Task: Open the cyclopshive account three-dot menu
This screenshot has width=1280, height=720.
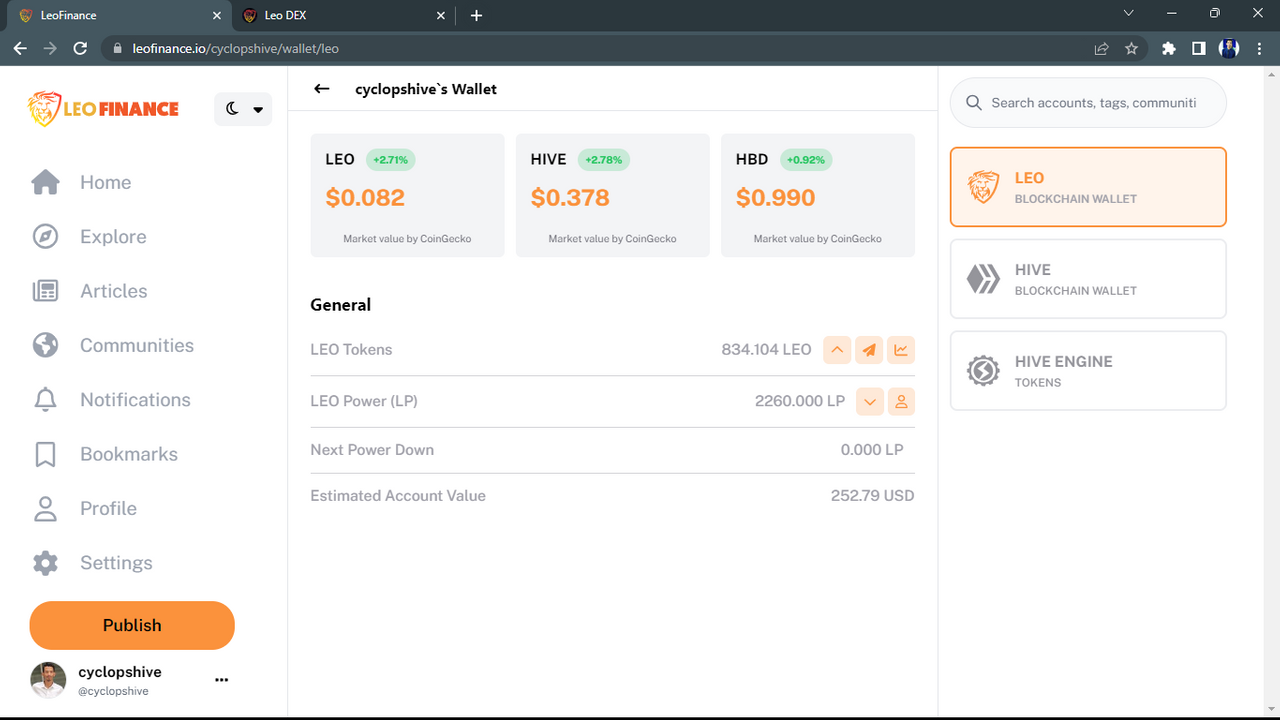Action: 222,680
